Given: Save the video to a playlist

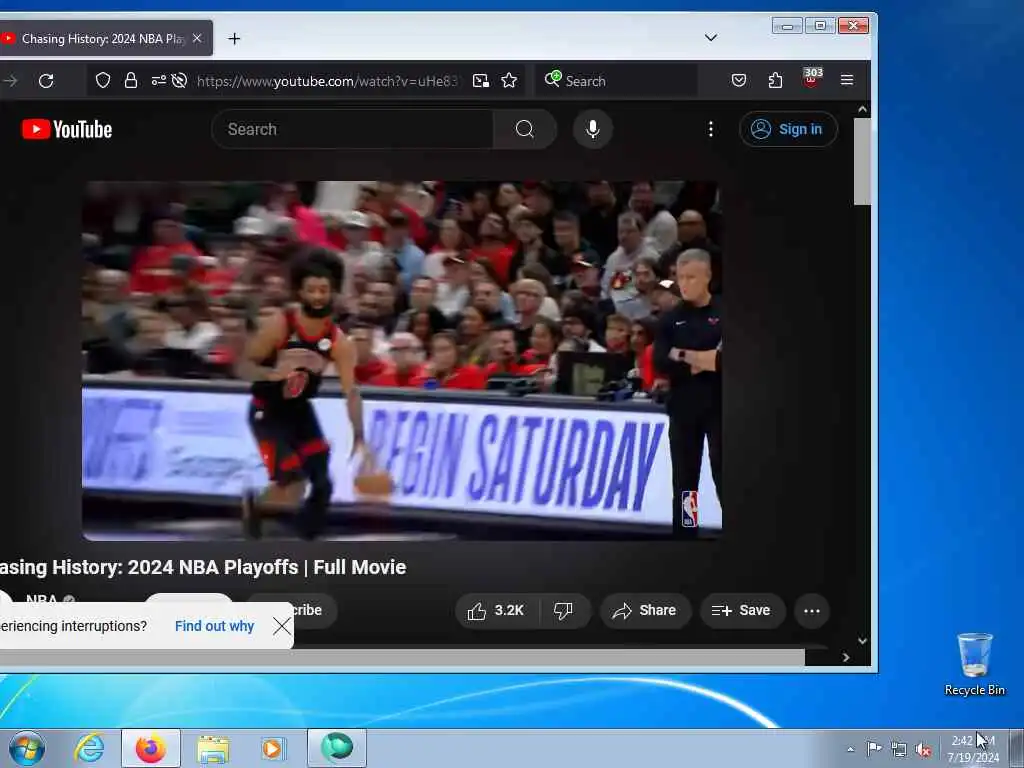Looking at the screenshot, I should pyautogui.click(x=742, y=611).
